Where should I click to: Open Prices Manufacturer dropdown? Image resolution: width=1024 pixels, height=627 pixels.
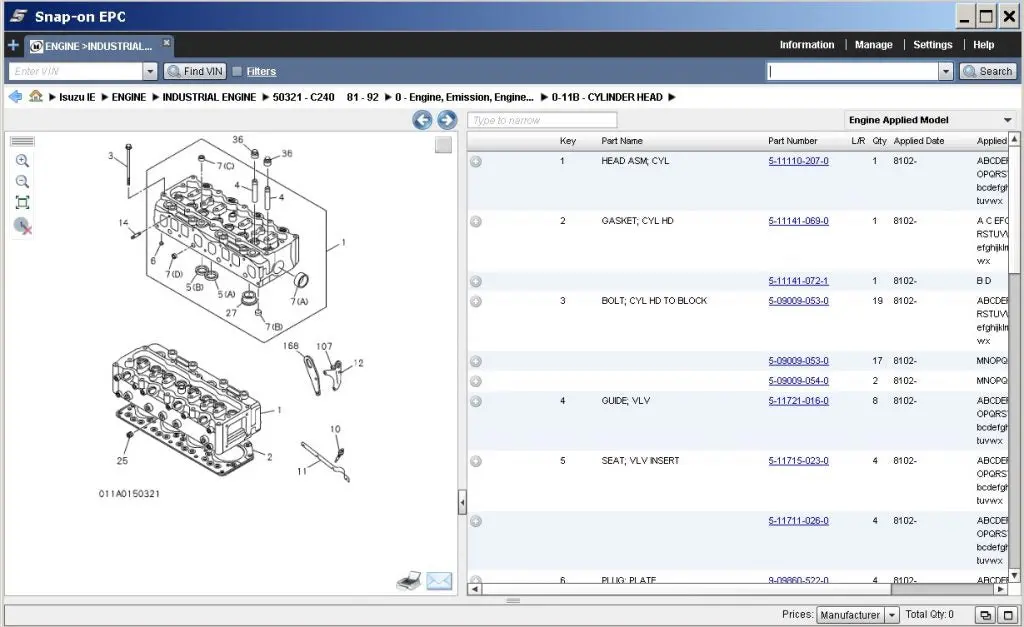[x=858, y=615]
